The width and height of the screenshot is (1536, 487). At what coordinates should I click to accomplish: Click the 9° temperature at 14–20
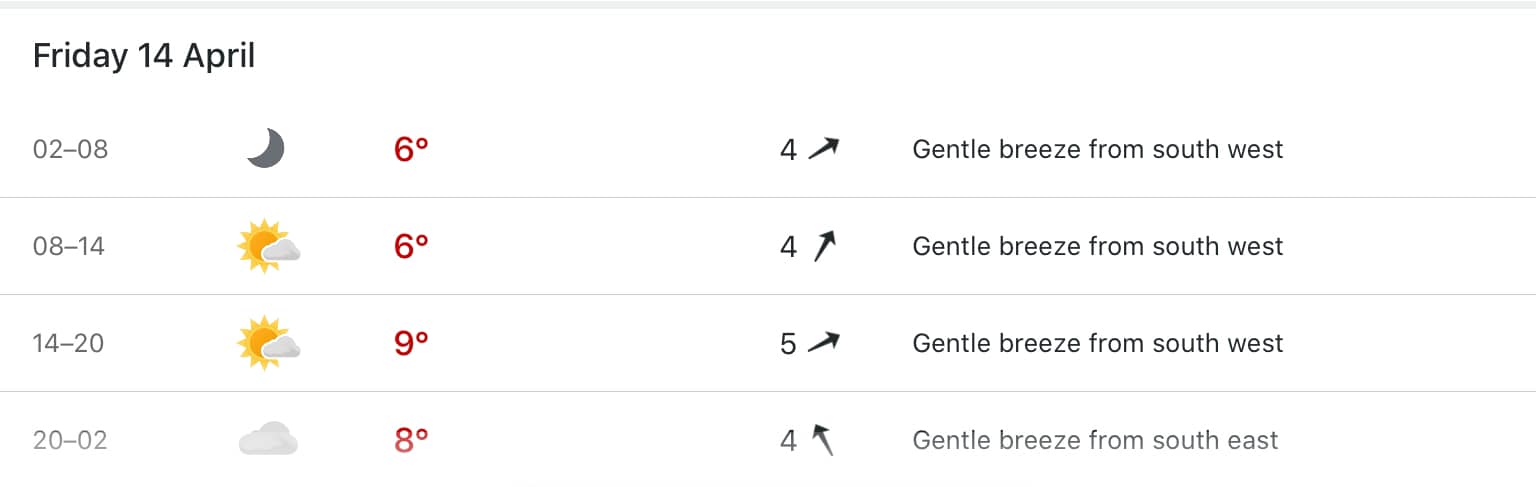pos(411,343)
